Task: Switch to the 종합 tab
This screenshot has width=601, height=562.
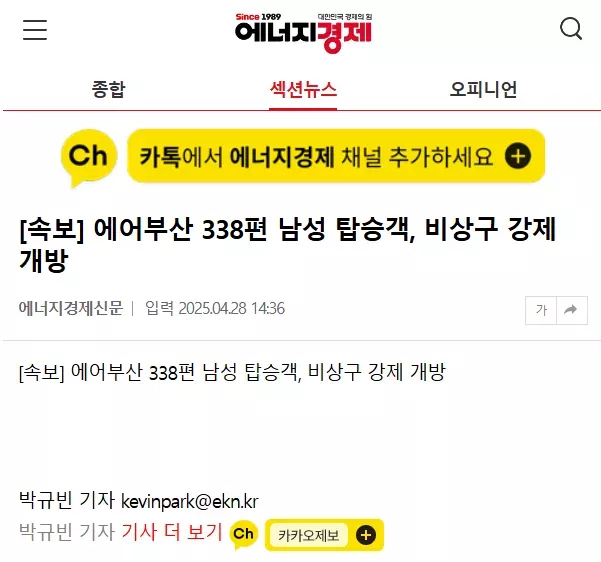Action: [x=108, y=89]
